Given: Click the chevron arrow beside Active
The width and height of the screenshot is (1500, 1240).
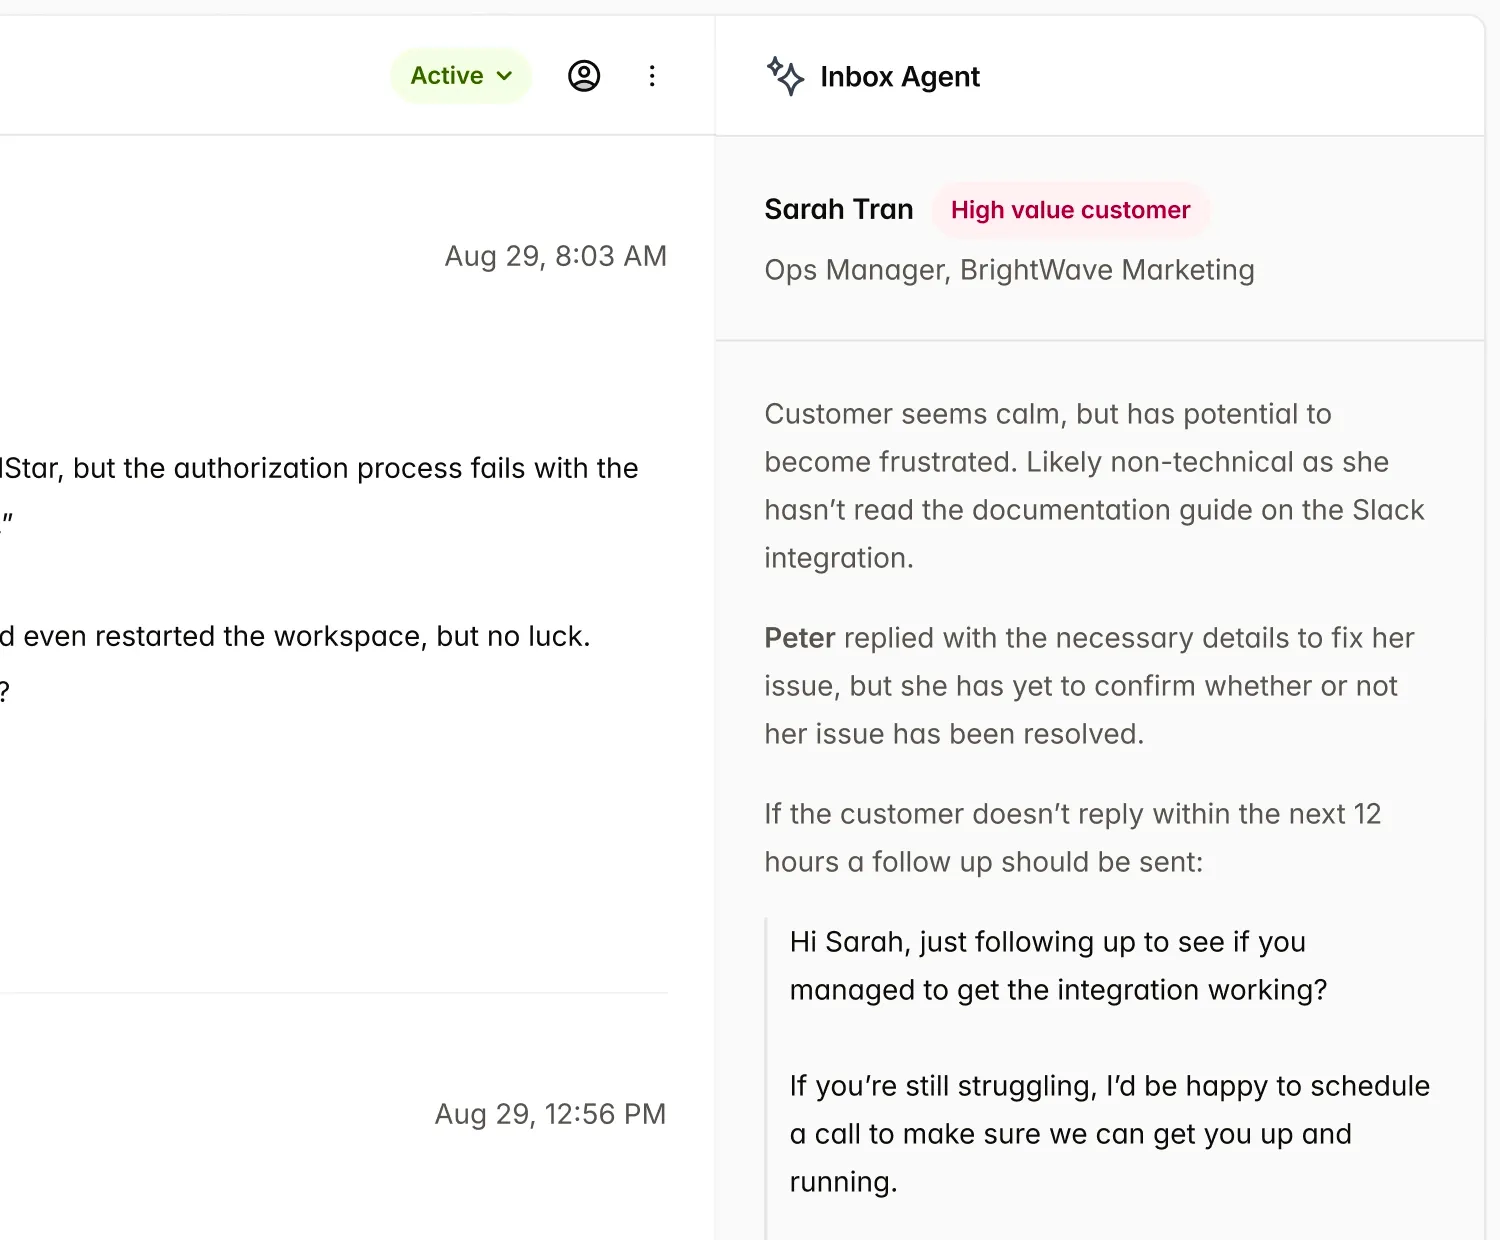Looking at the screenshot, I should 504,76.
